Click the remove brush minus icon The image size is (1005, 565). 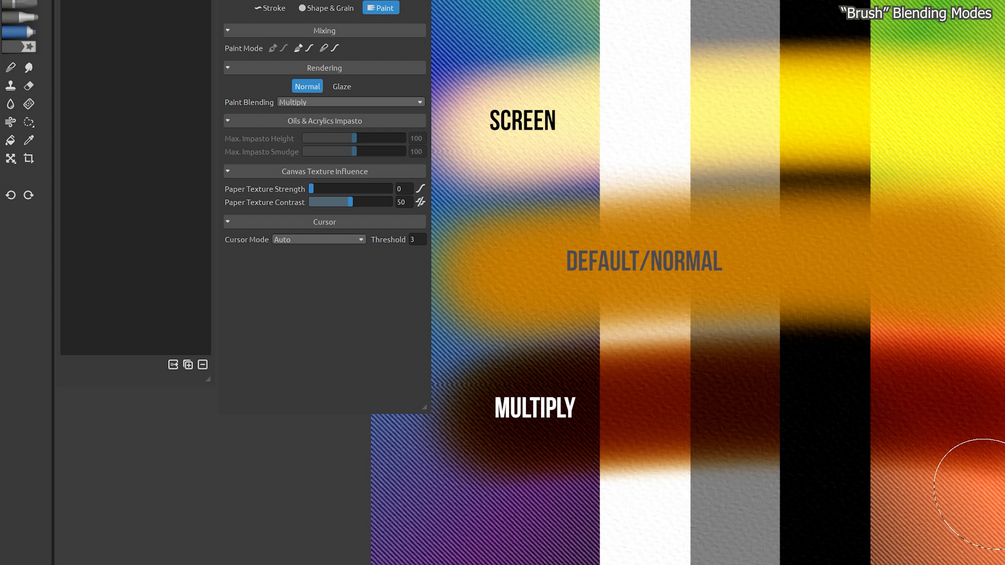(203, 364)
